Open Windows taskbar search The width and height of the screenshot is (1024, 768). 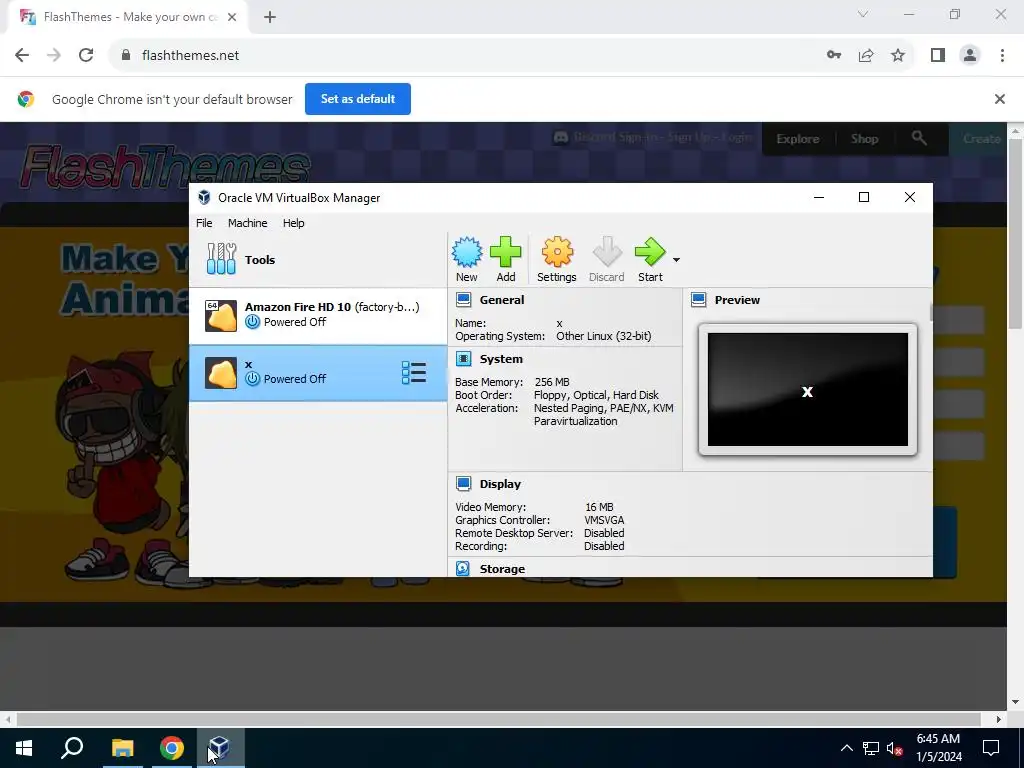click(x=72, y=748)
